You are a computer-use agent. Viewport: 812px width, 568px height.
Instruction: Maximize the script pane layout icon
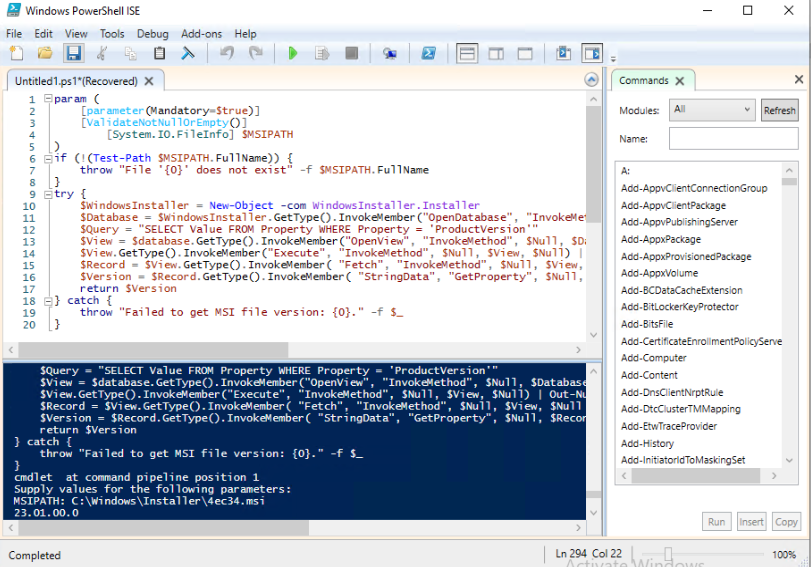[x=525, y=53]
